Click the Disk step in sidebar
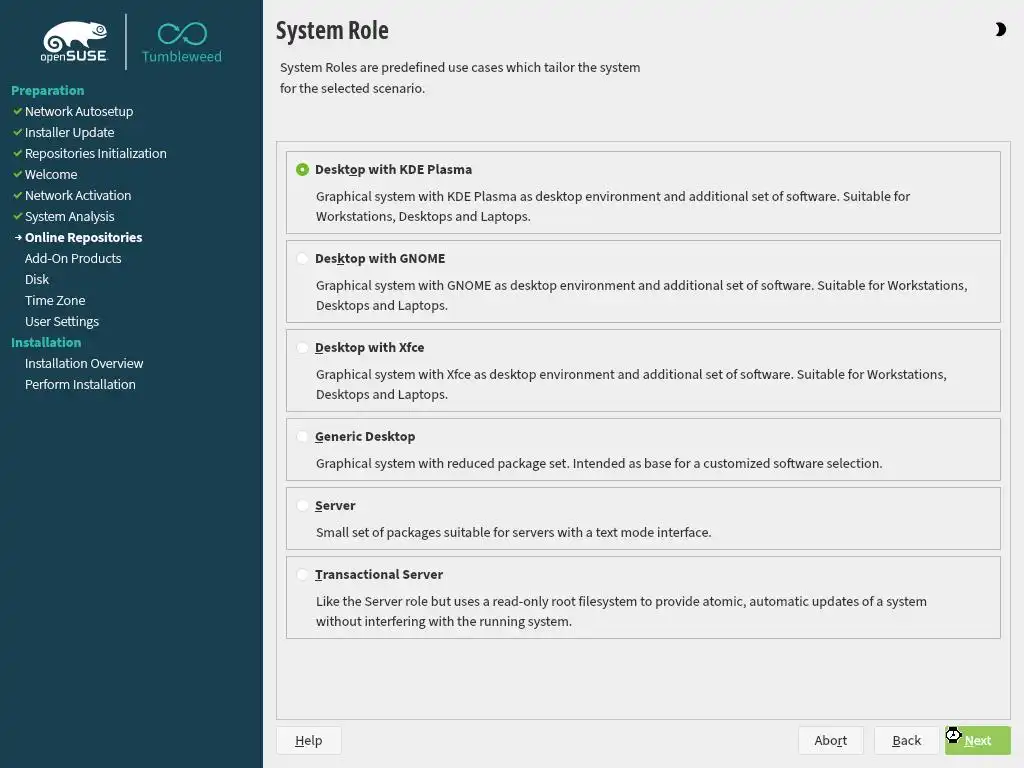Viewport: 1024px width, 768px height. click(x=37, y=279)
